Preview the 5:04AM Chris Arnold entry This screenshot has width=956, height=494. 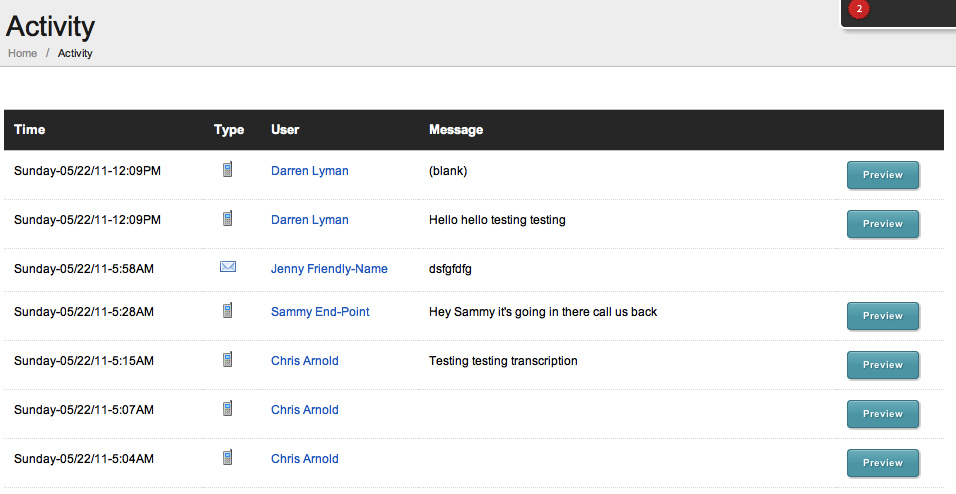tap(883, 463)
